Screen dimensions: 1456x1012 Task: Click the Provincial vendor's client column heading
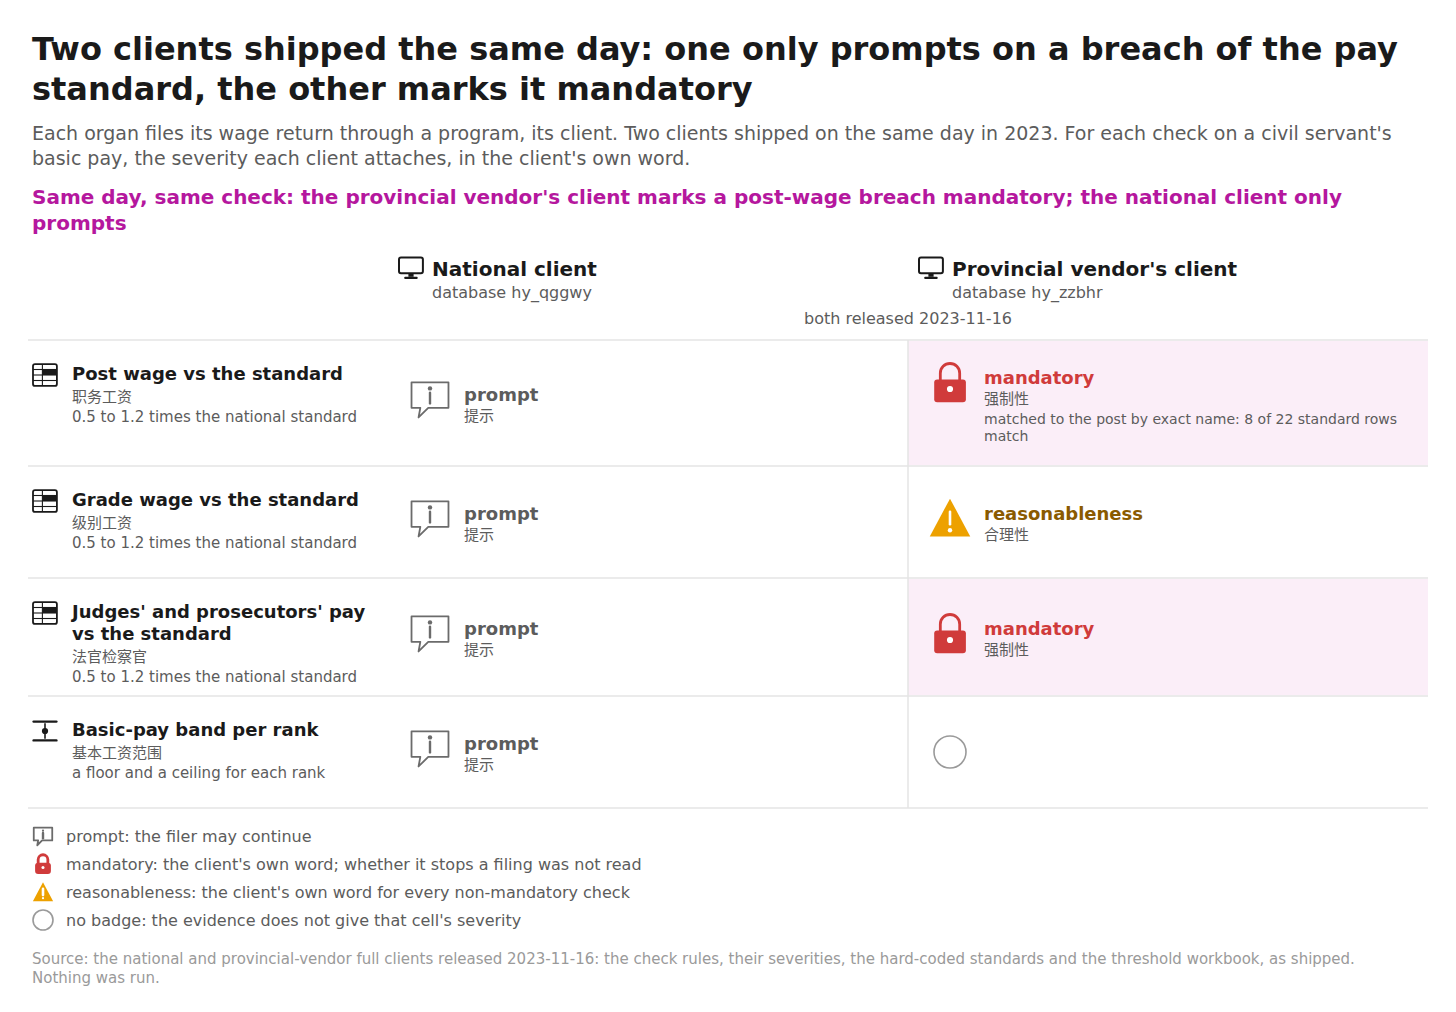pyautogui.click(x=1094, y=269)
